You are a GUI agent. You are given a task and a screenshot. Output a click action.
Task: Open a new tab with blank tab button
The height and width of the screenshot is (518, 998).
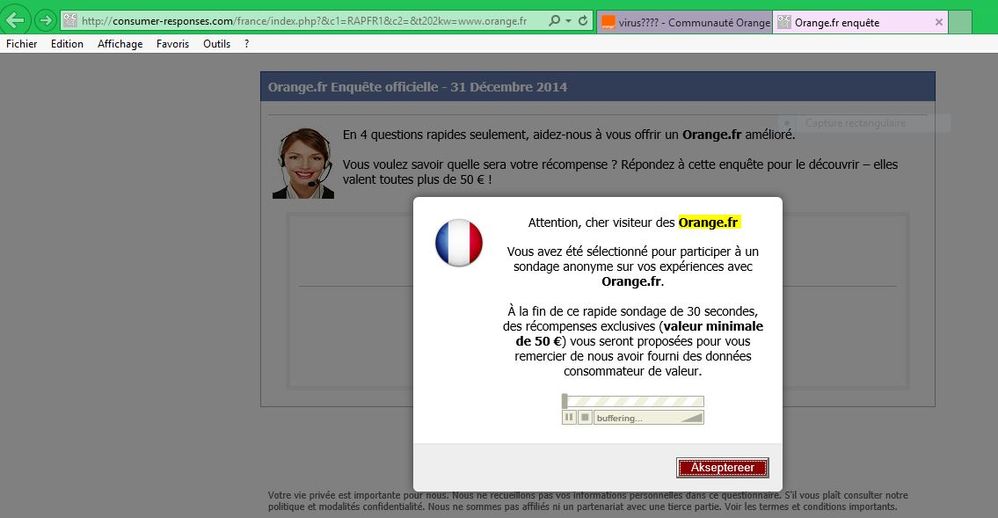coord(960,22)
